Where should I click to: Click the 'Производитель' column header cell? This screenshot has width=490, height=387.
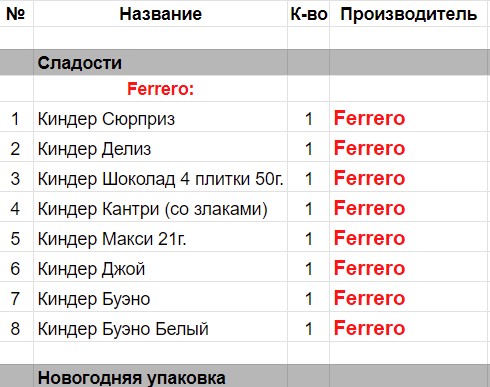(x=410, y=14)
